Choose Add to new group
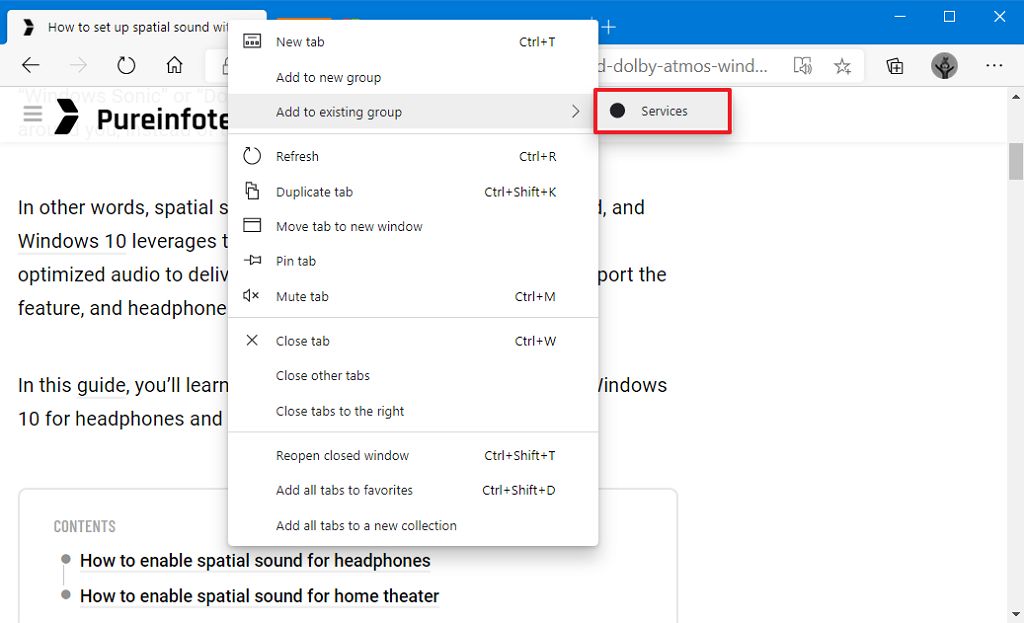The width and height of the screenshot is (1024, 623). 413,77
